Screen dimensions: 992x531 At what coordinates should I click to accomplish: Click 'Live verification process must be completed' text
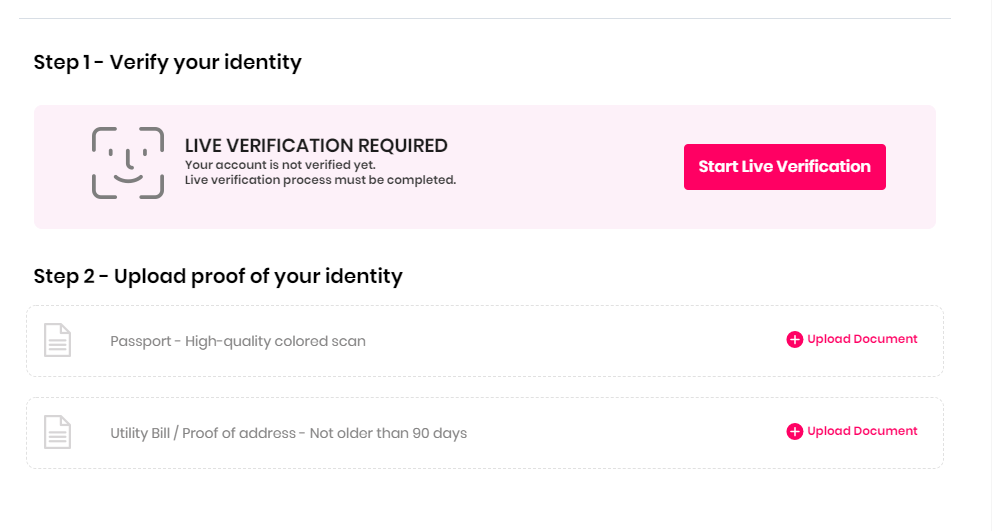tap(320, 180)
